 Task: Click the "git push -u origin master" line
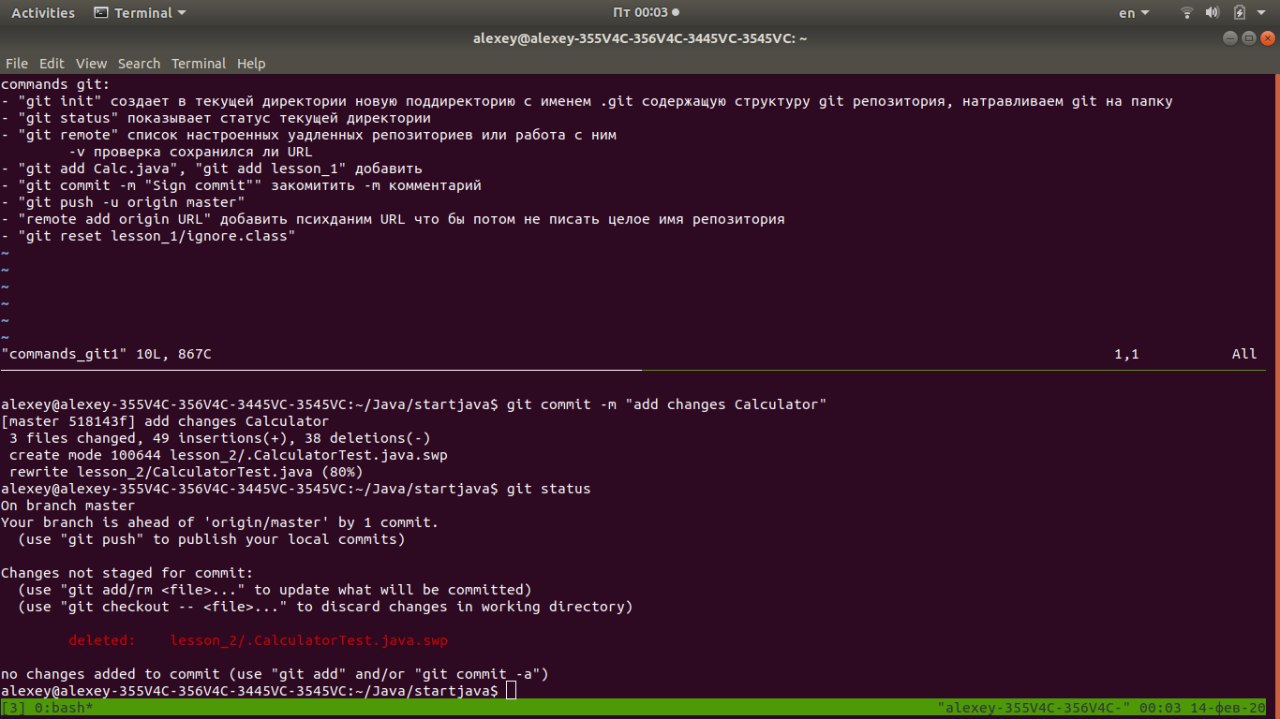123,202
